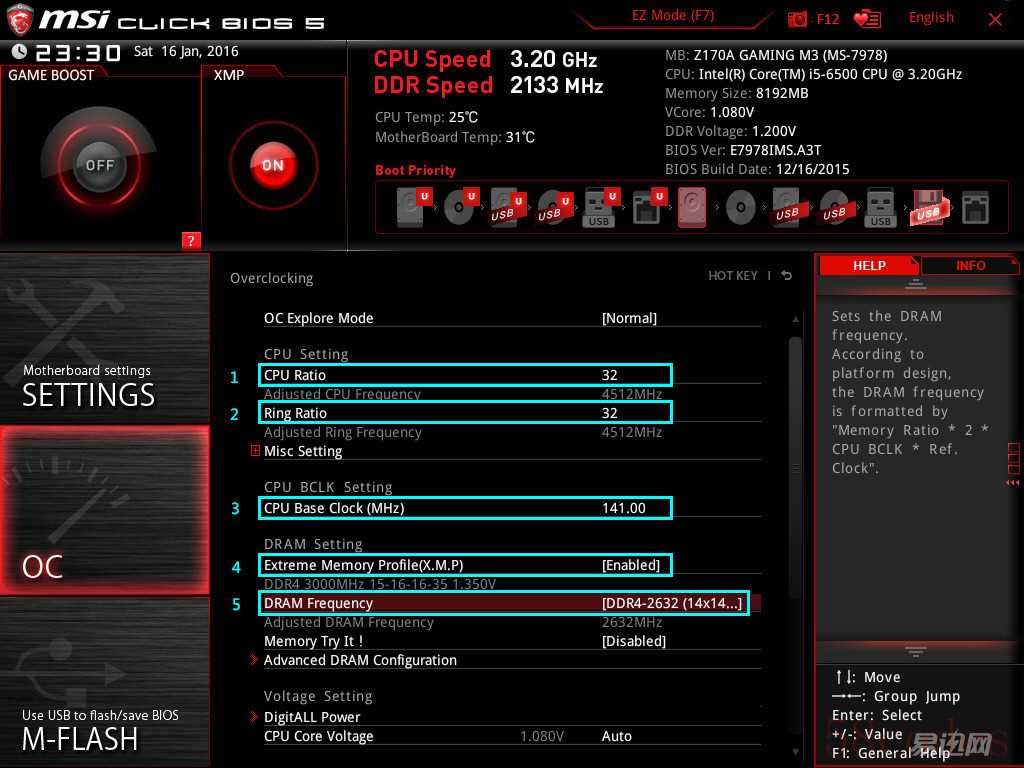
Task: Click the BIOS Ver E7978IMS.A3T text
Action: [x=743, y=150]
